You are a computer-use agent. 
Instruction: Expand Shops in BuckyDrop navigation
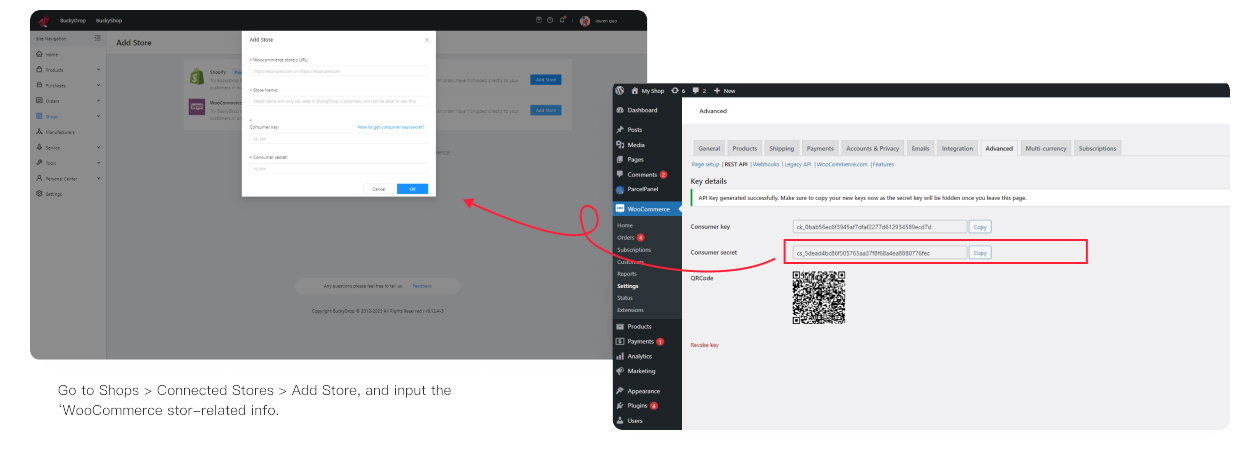(x=98, y=116)
